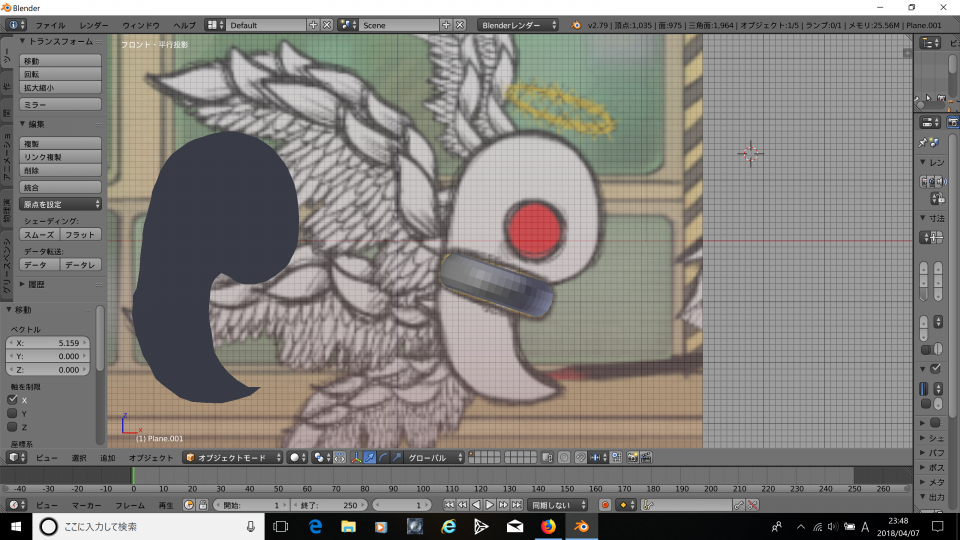Apply スムーズ (Smooth) shading

[40, 234]
